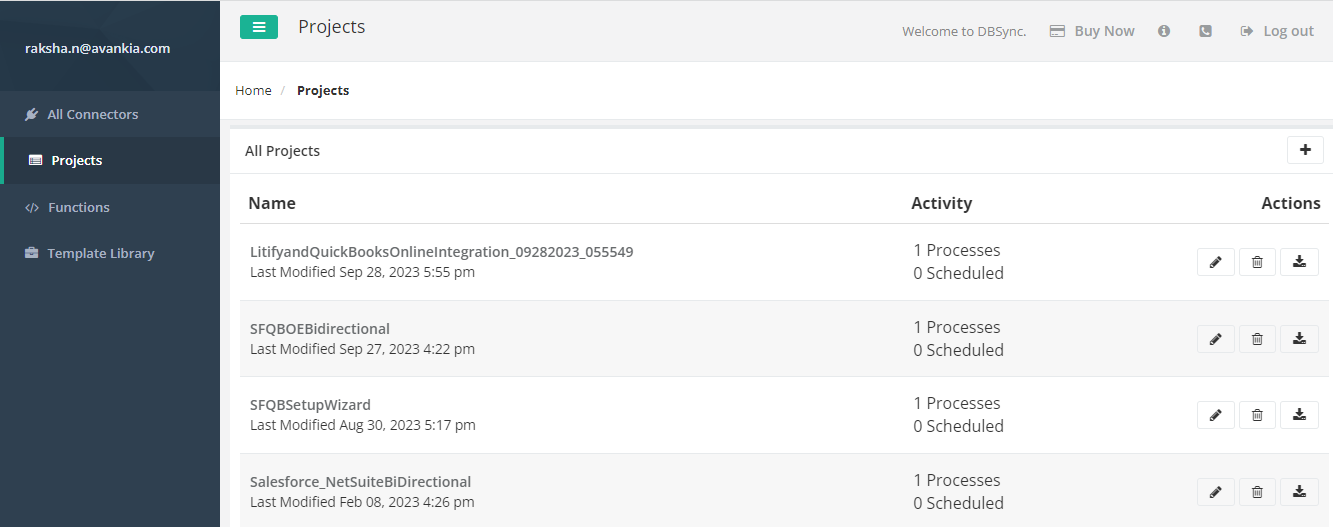Log out of DBSync
1333x527 pixels.
pyautogui.click(x=1277, y=31)
